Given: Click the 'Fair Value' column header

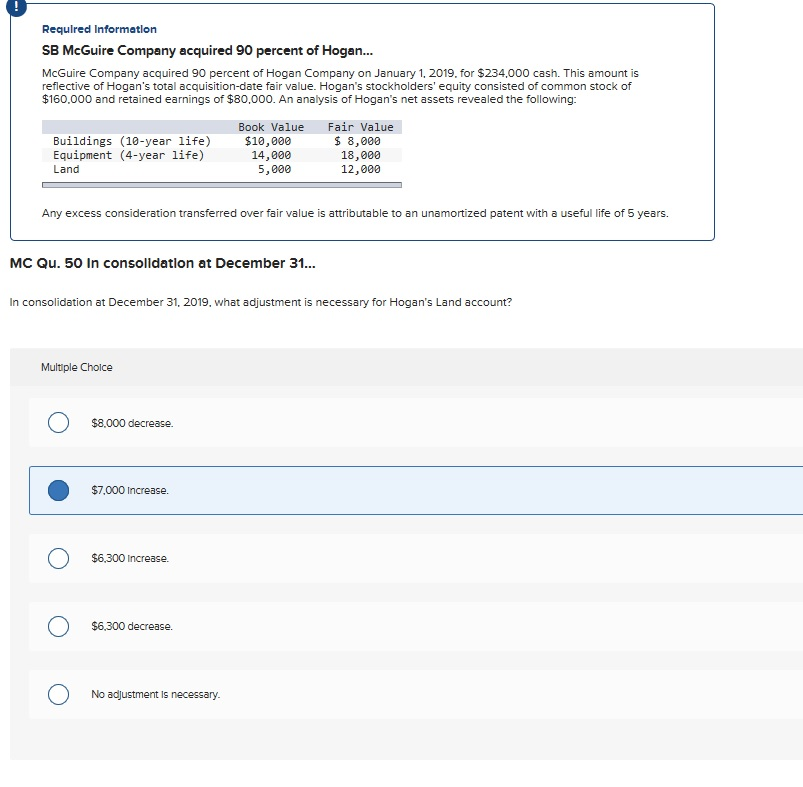Looking at the screenshot, I should point(361,127).
